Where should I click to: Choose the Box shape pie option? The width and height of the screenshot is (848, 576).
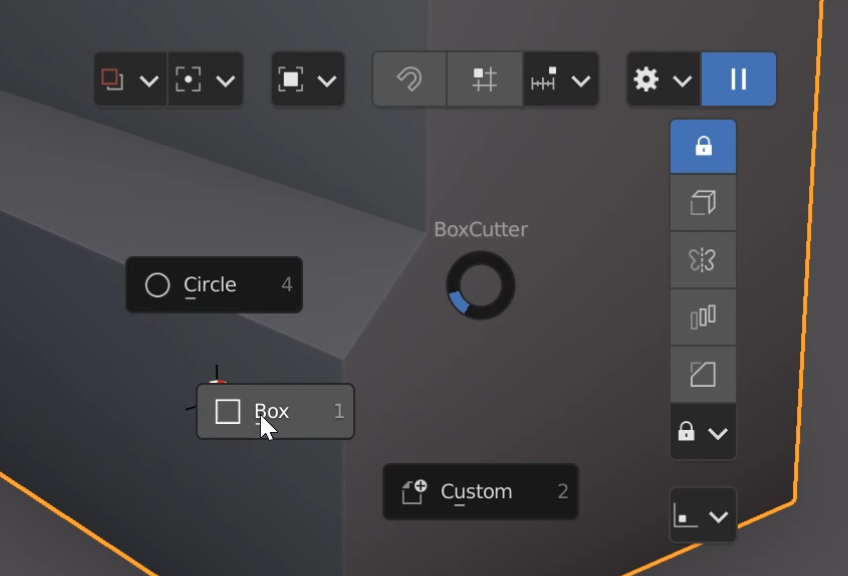[275, 411]
